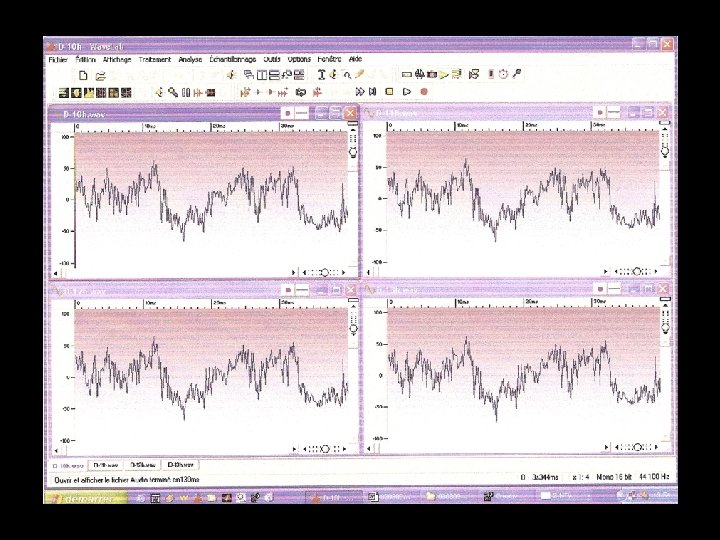Click the horizontal zoom wheel in D-10h.wav window
Viewport: 720px width, 540px height.
tap(324, 273)
